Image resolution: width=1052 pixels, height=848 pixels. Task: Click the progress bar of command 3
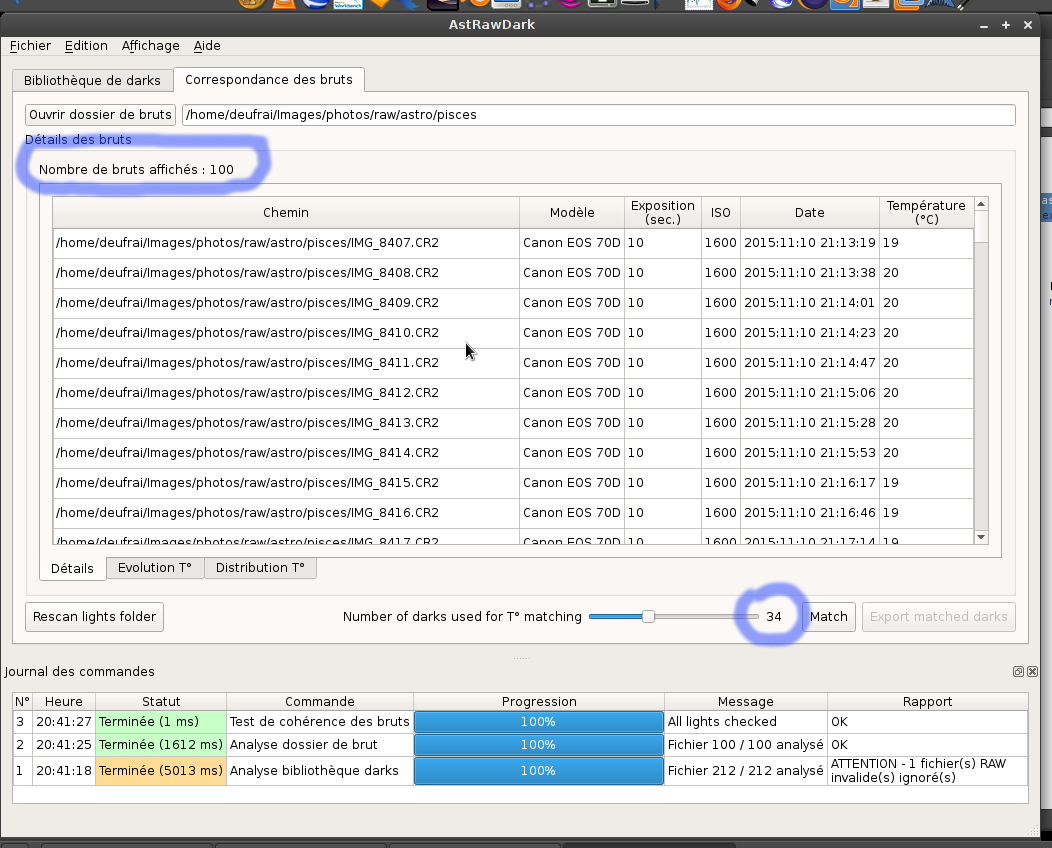(539, 722)
